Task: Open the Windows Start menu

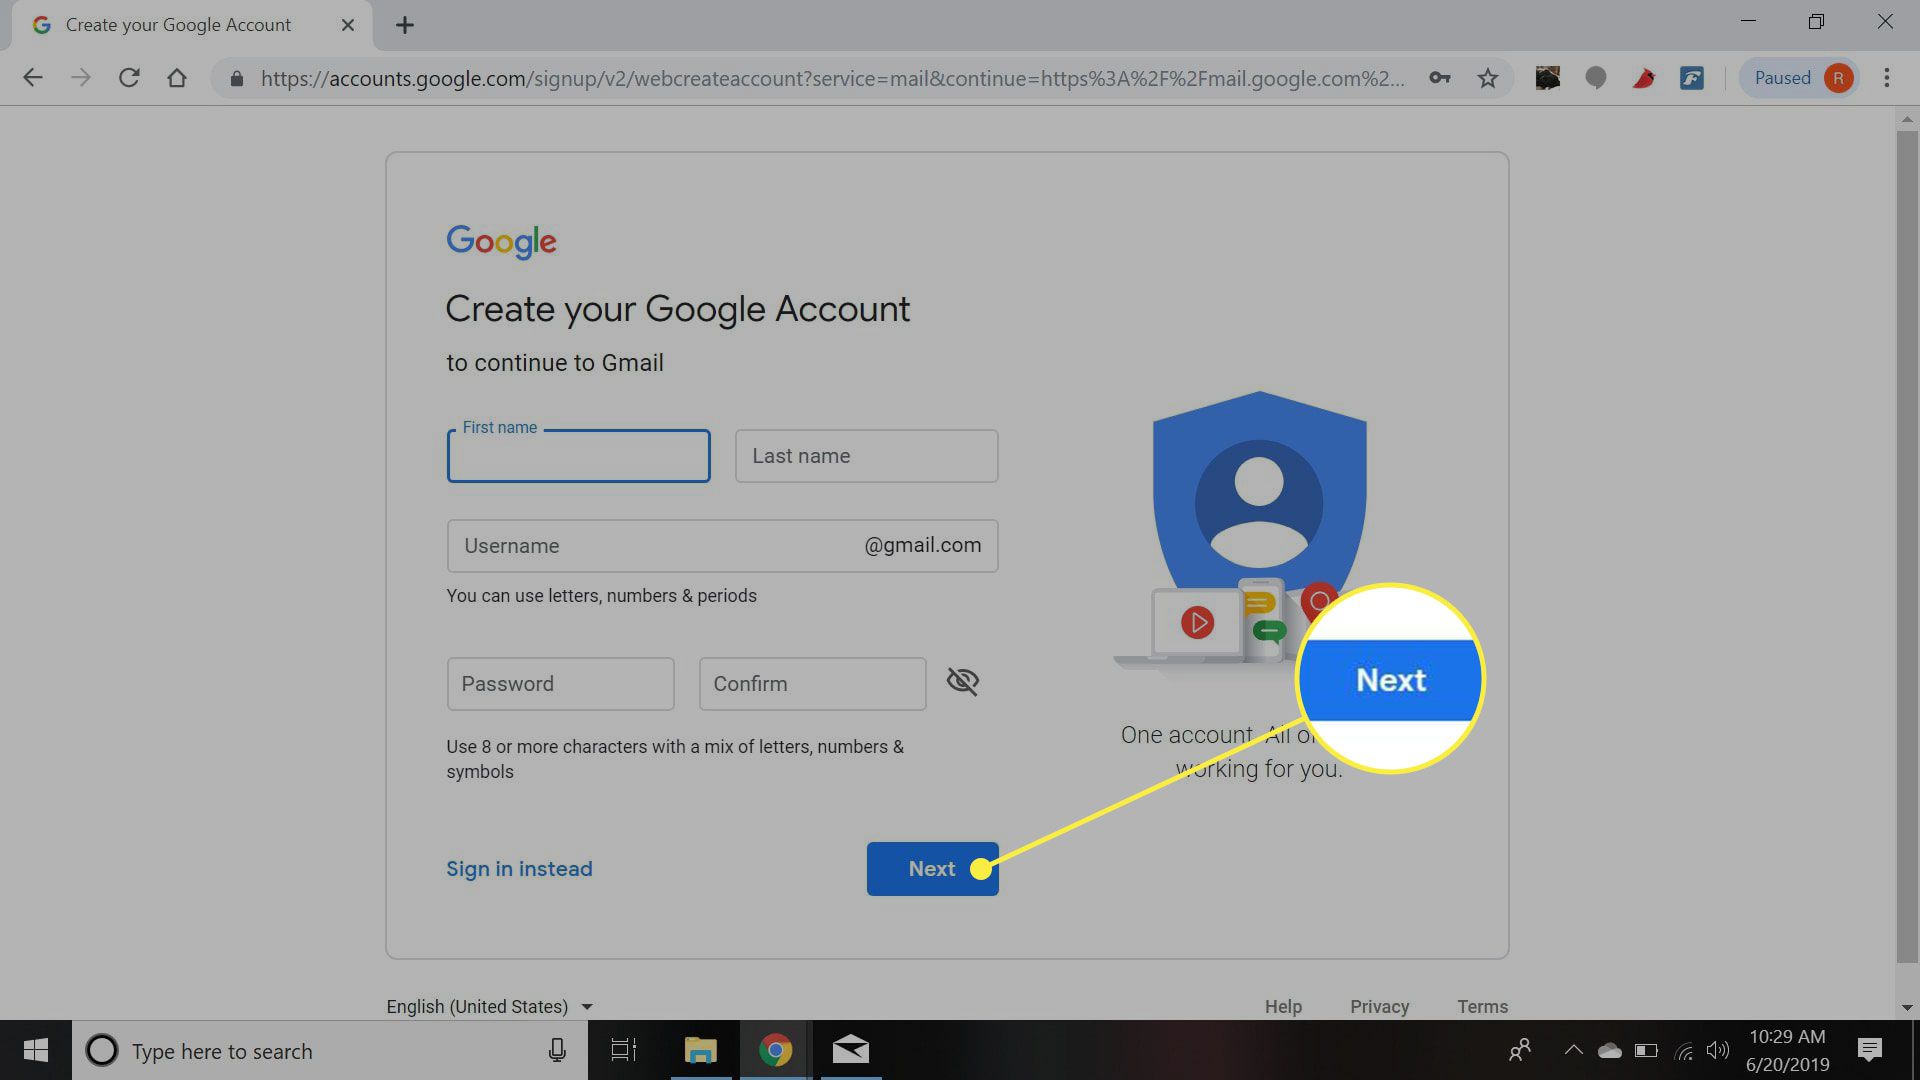Action: [x=36, y=1050]
